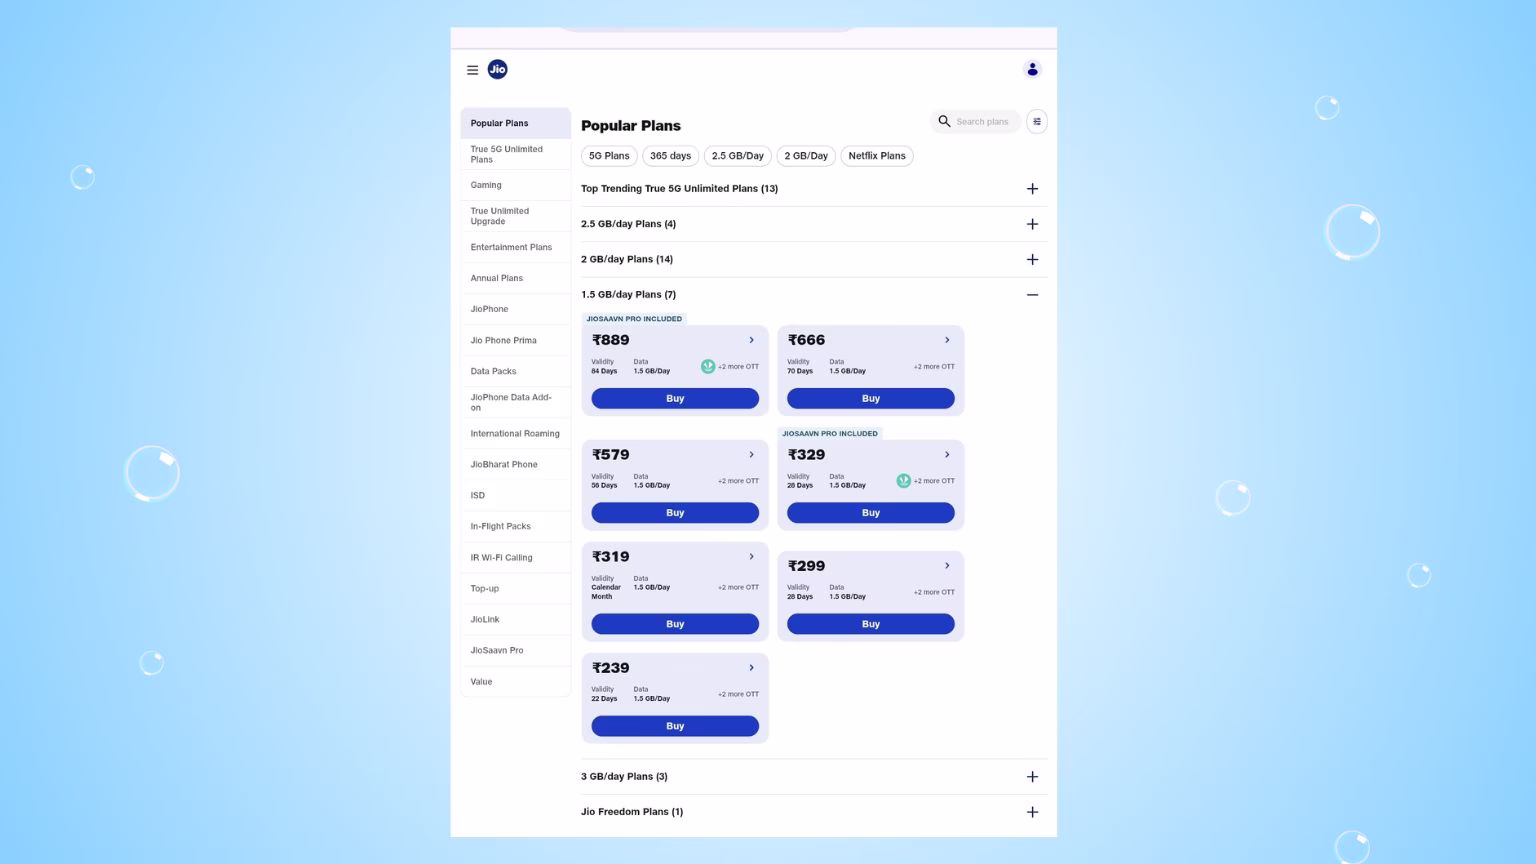Toggle the 2.5 GB/Day filter chip

[737, 156]
